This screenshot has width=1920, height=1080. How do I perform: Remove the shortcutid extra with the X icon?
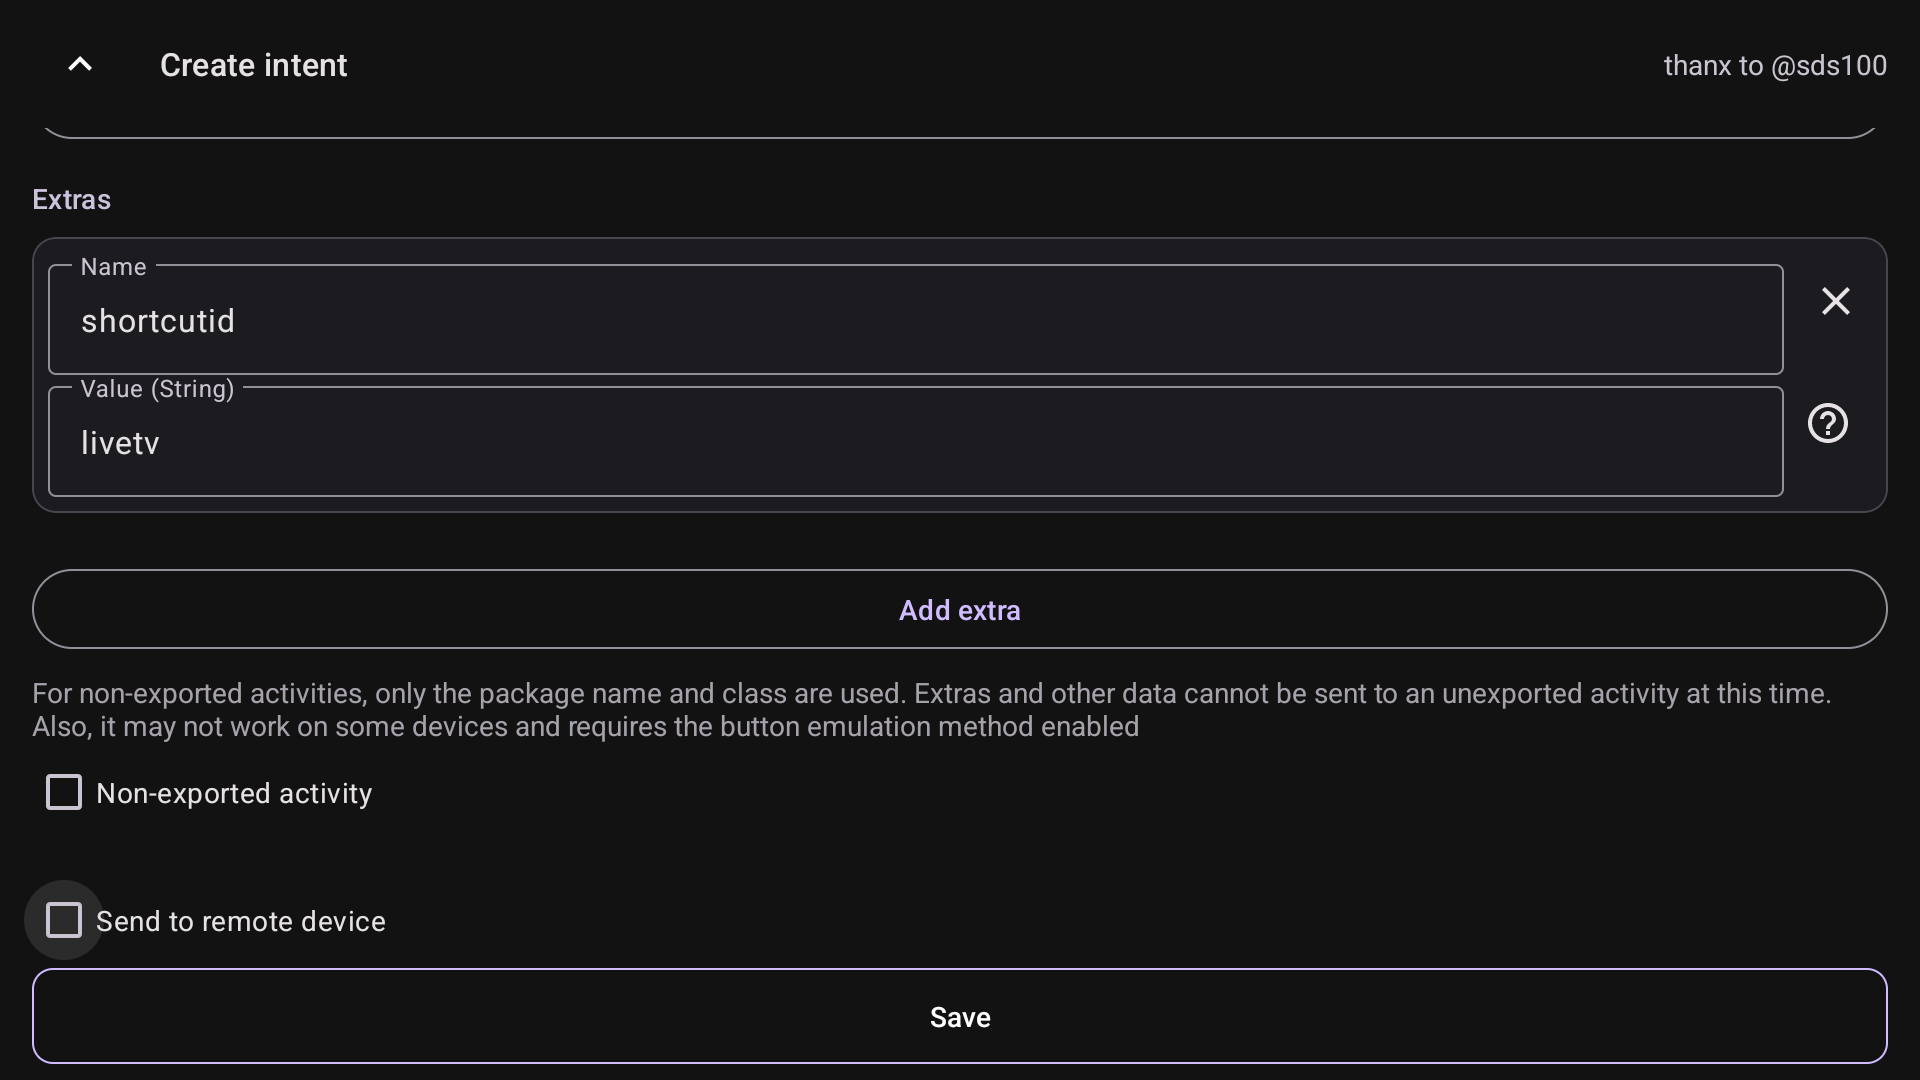click(x=1835, y=301)
